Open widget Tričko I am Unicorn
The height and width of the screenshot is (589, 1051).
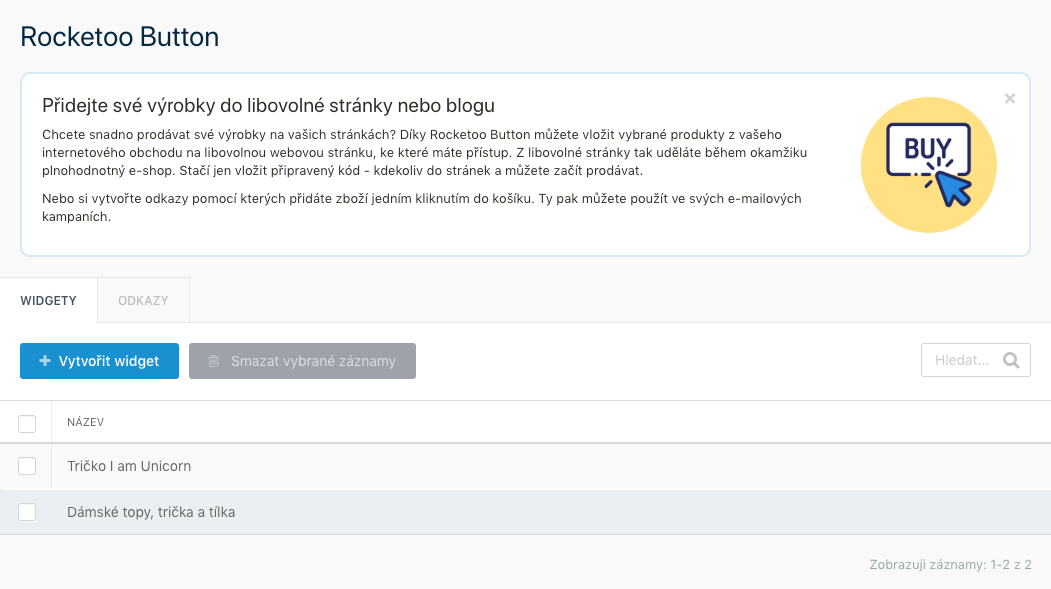(x=129, y=466)
